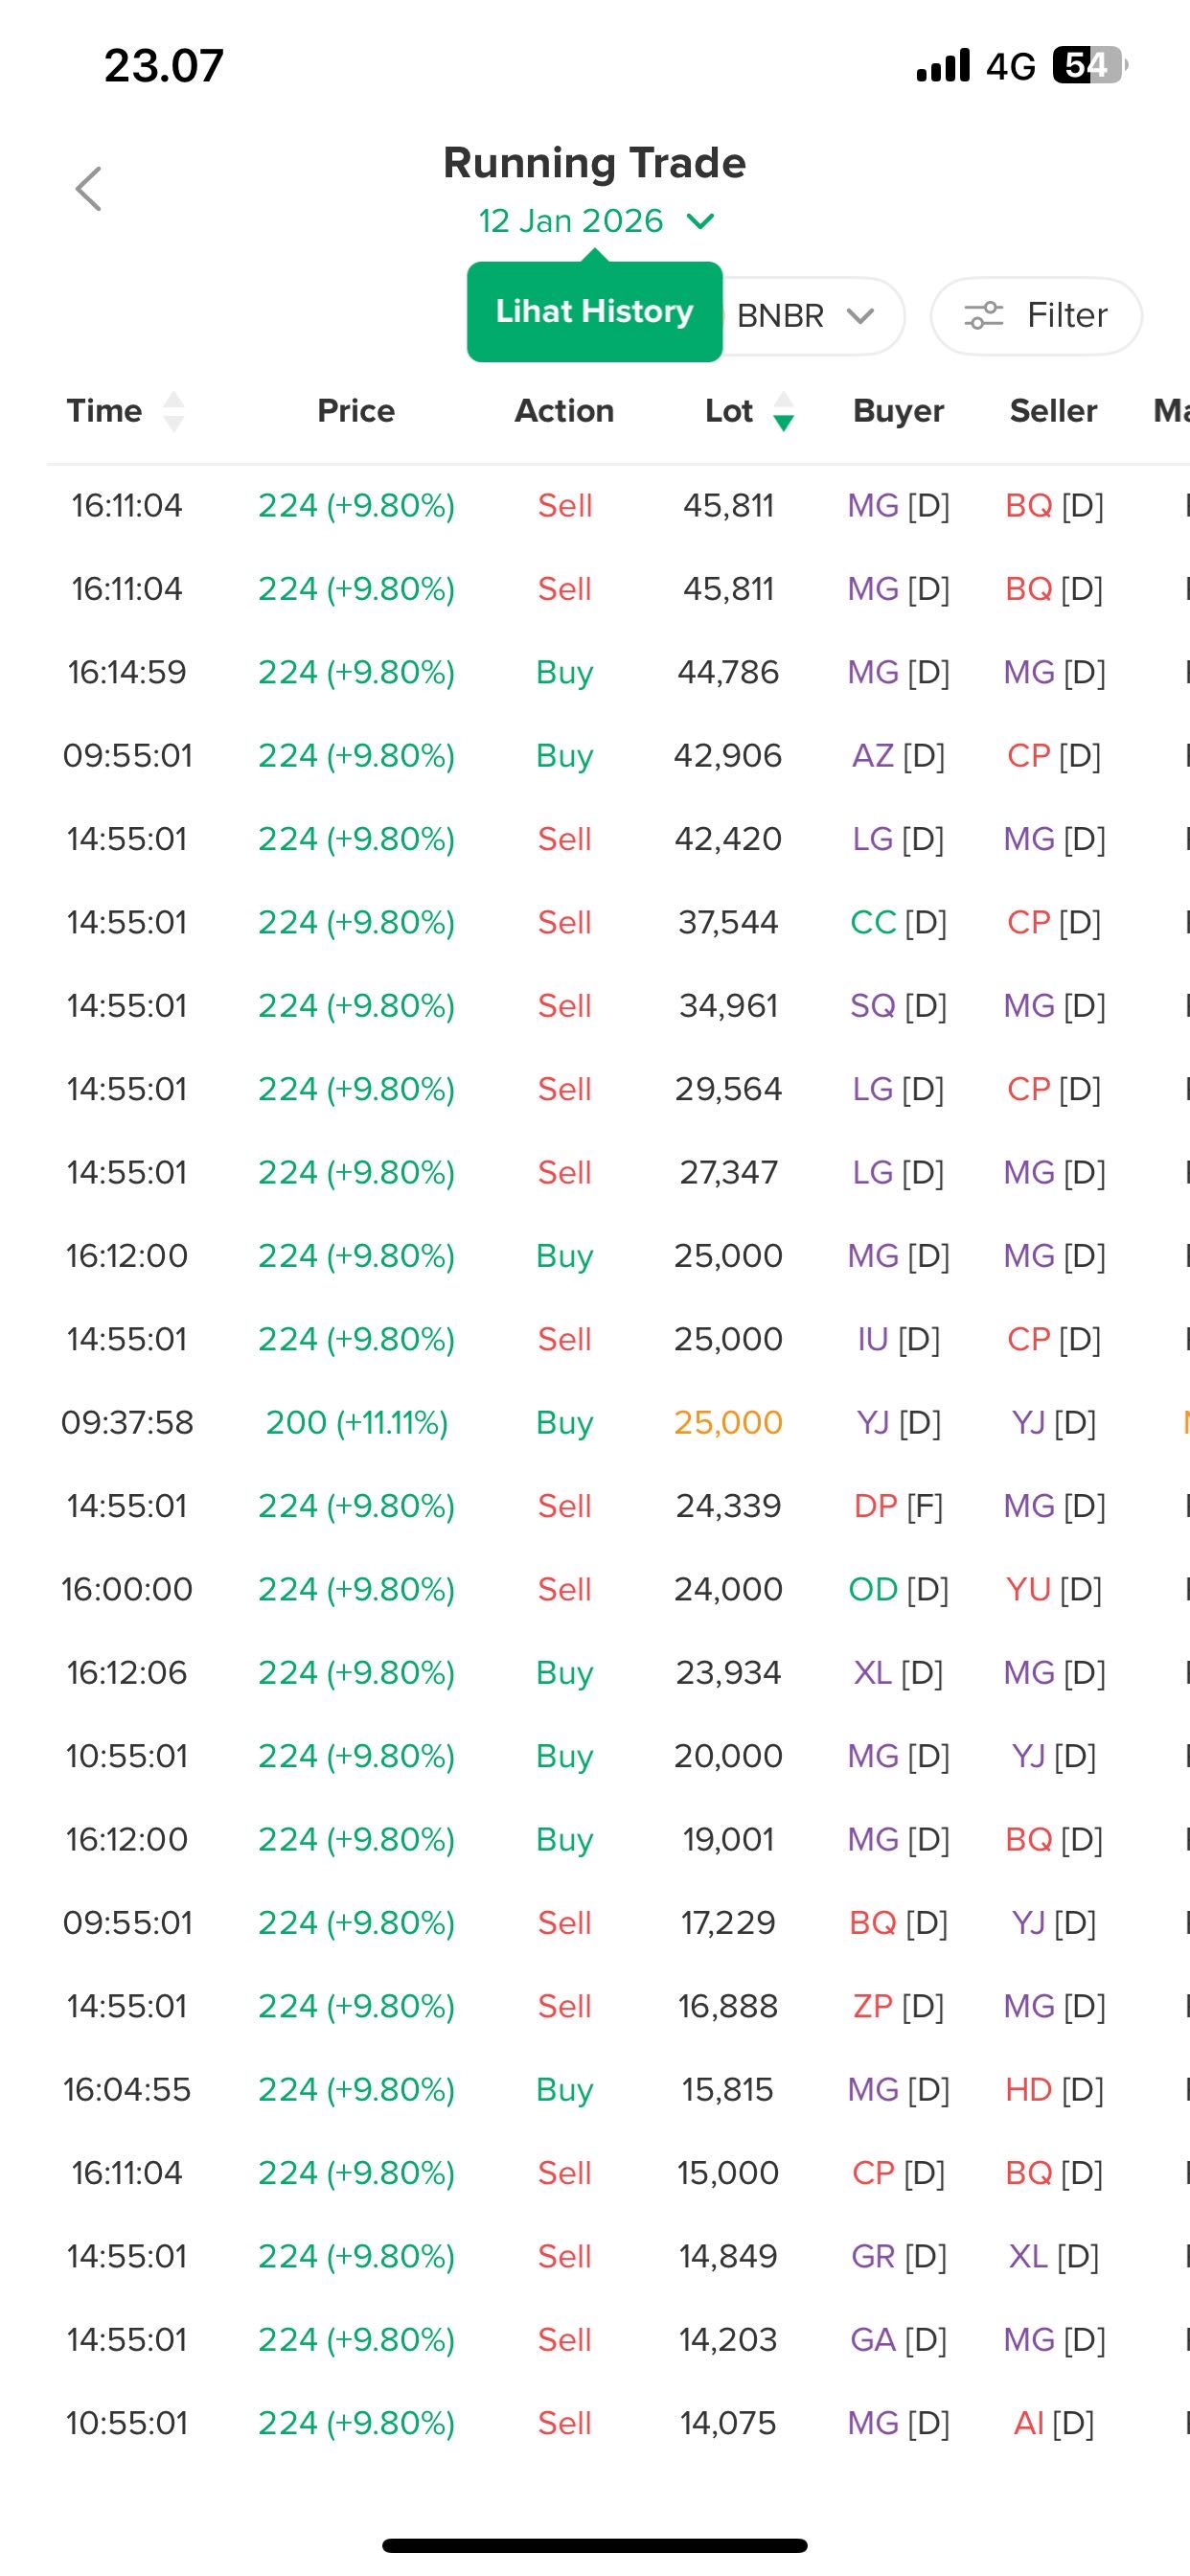Tap the cellular signal bars icon
This screenshot has width=1190, height=2576.
(943, 66)
